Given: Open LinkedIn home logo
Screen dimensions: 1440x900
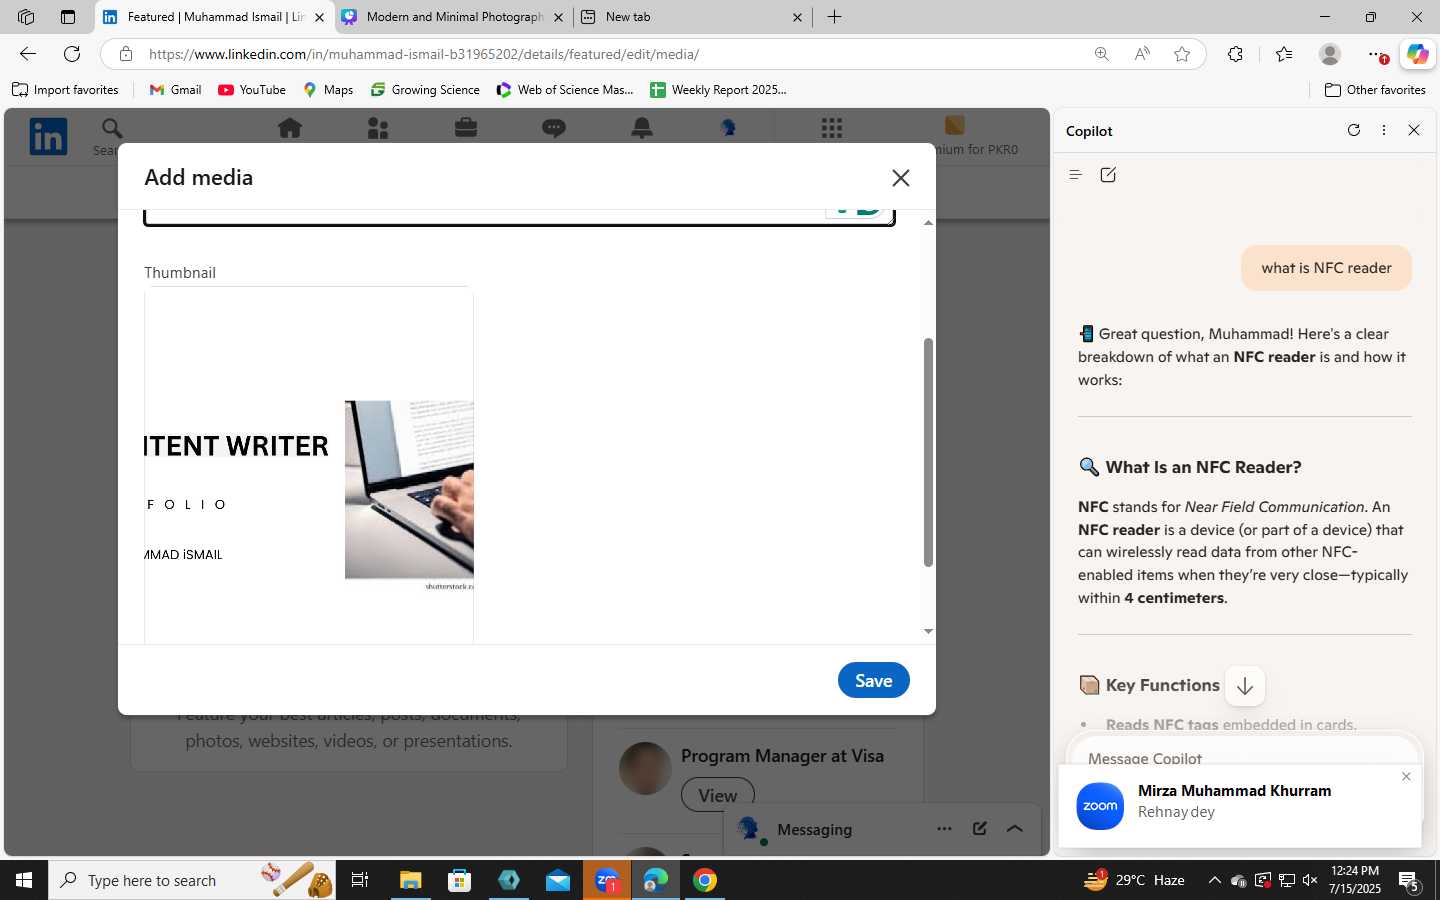Looking at the screenshot, I should pos(48,136).
